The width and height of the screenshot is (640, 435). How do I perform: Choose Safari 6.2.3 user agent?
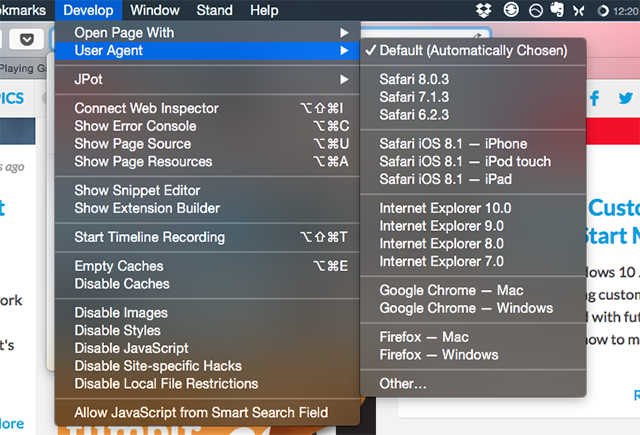pos(473,115)
